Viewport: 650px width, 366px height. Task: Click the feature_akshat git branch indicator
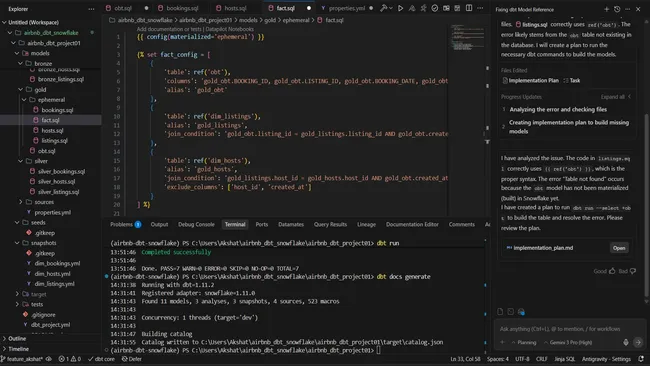pyautogui.click(x=22, y=359)
